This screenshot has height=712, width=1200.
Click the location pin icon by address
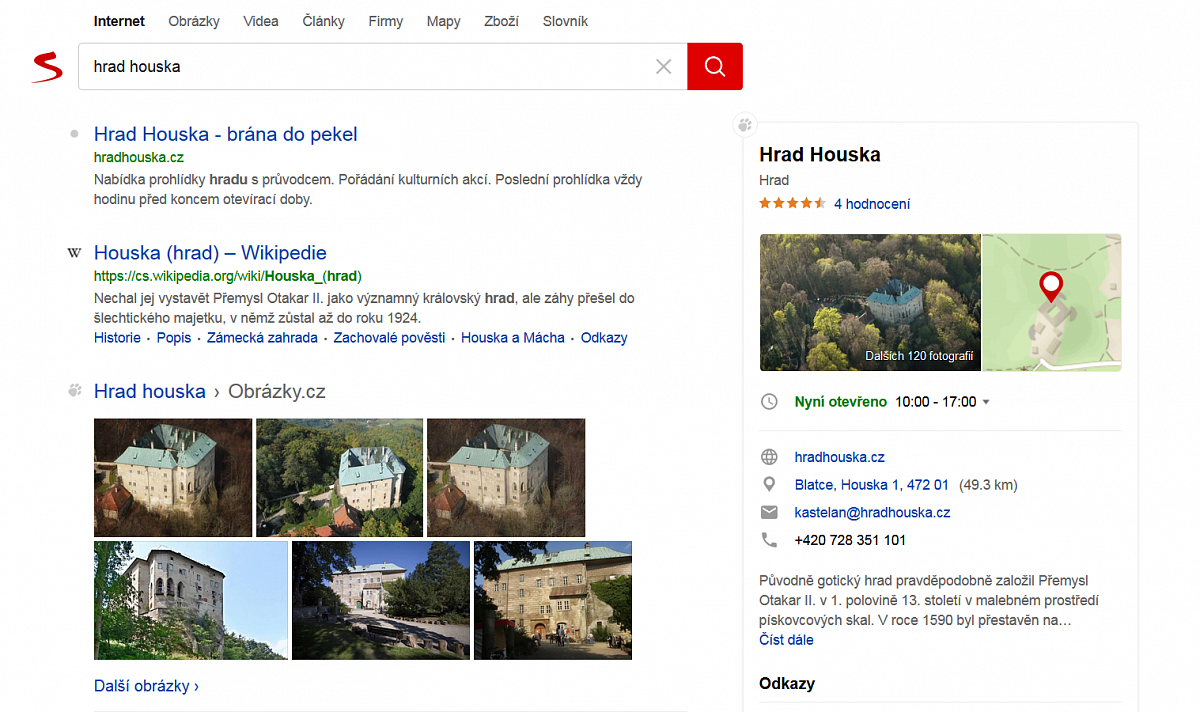coord(769,485)
